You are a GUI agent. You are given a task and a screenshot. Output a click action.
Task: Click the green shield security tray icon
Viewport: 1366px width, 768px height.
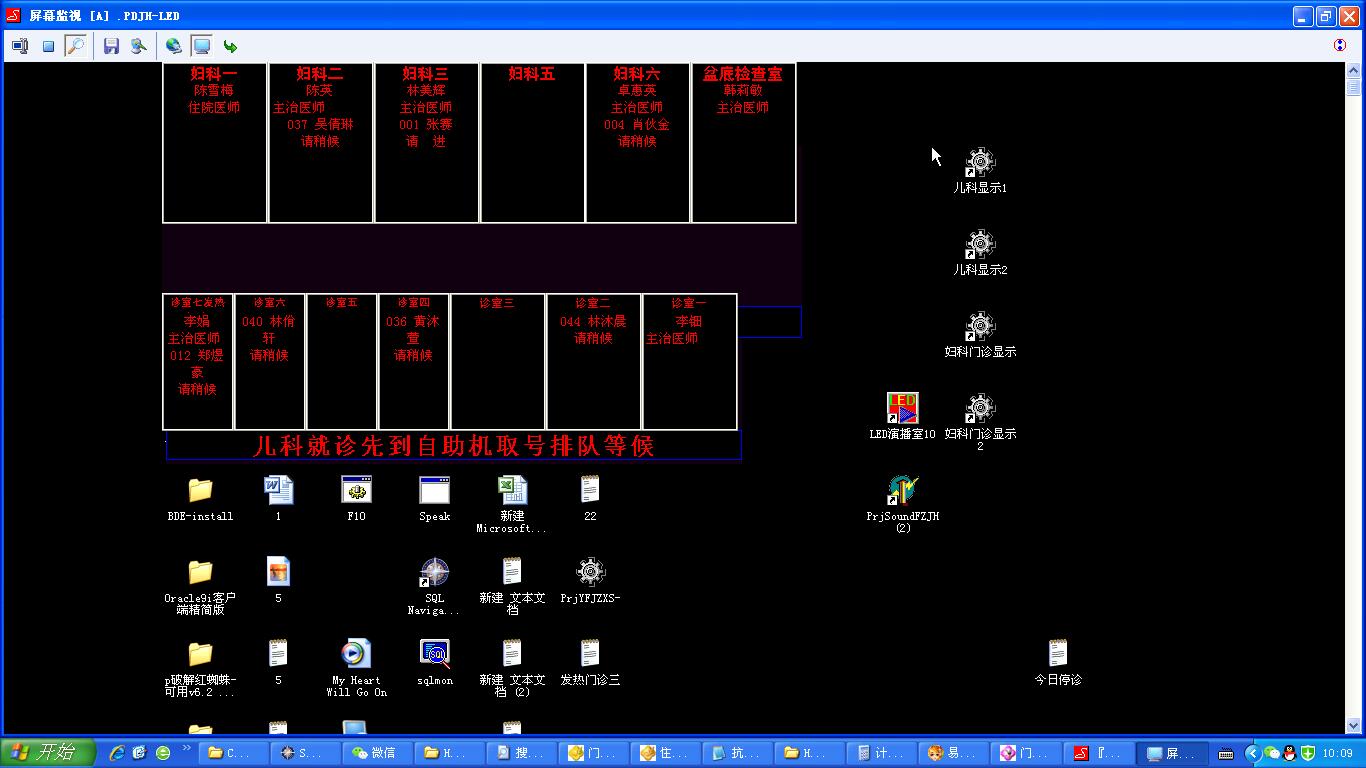[1307, 753]
